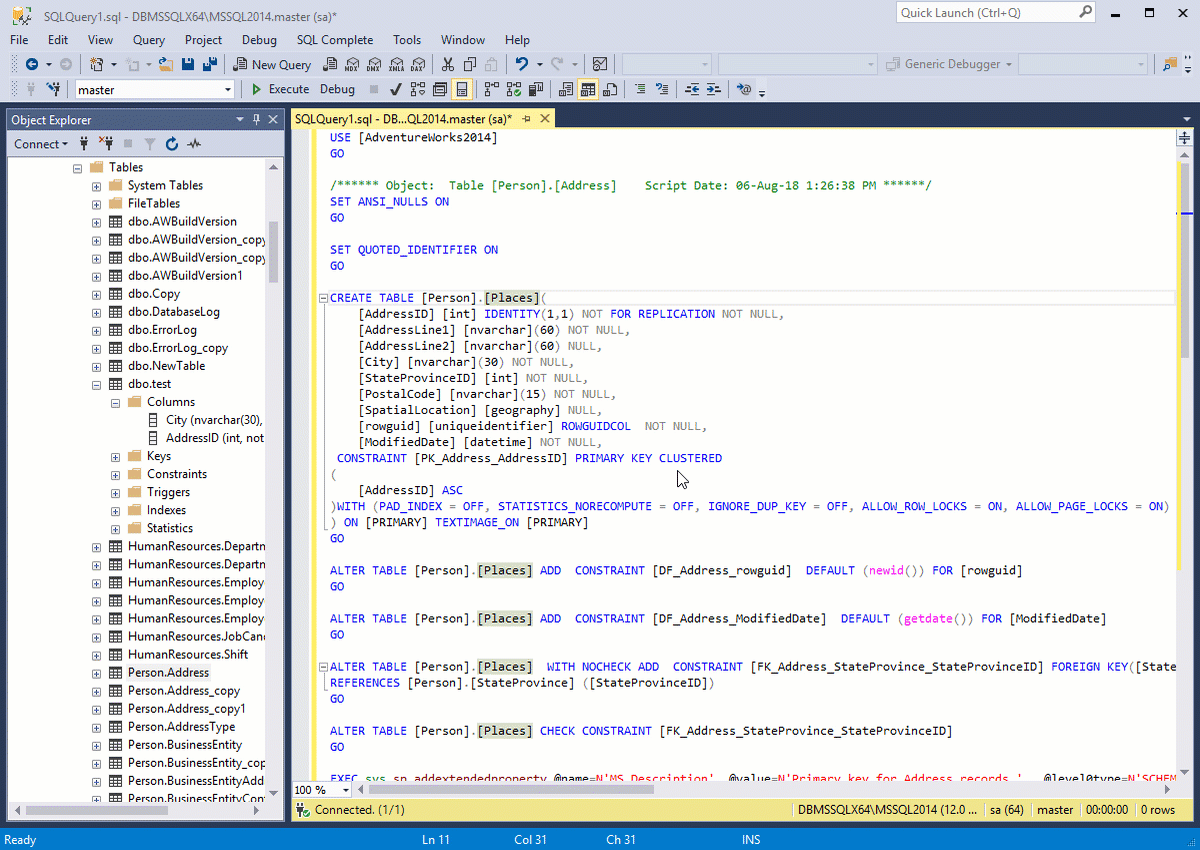The image size is (1200, 850).
Task: Click the Execute button
Action: (x=280, y=89)
